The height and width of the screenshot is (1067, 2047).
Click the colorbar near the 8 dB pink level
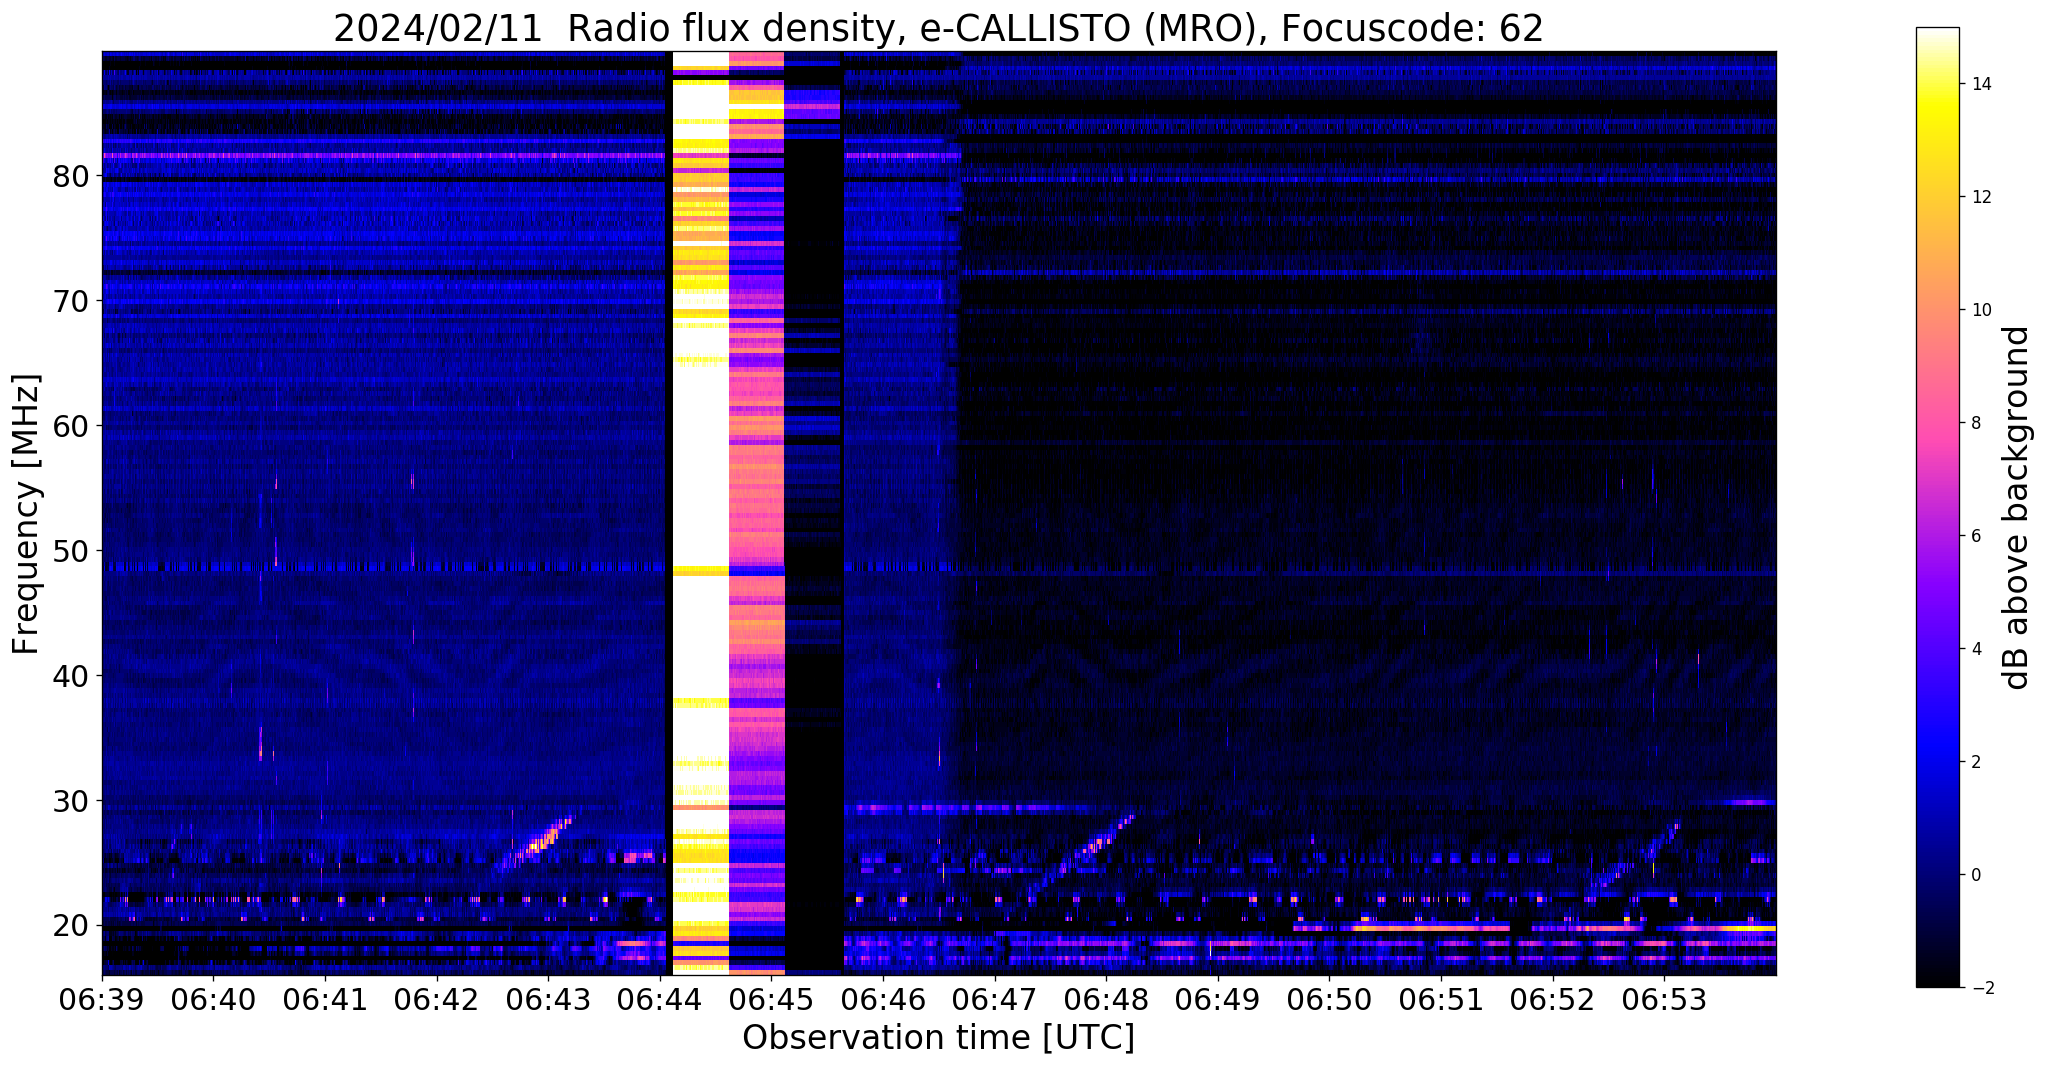[1937, 422]
